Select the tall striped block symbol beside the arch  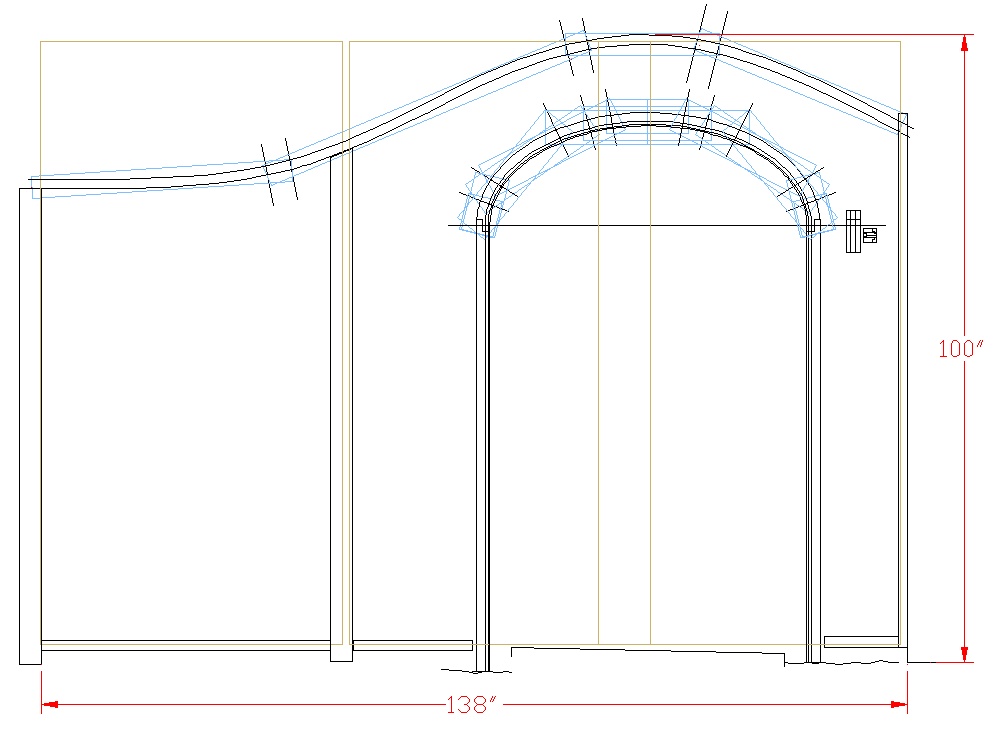853,232
